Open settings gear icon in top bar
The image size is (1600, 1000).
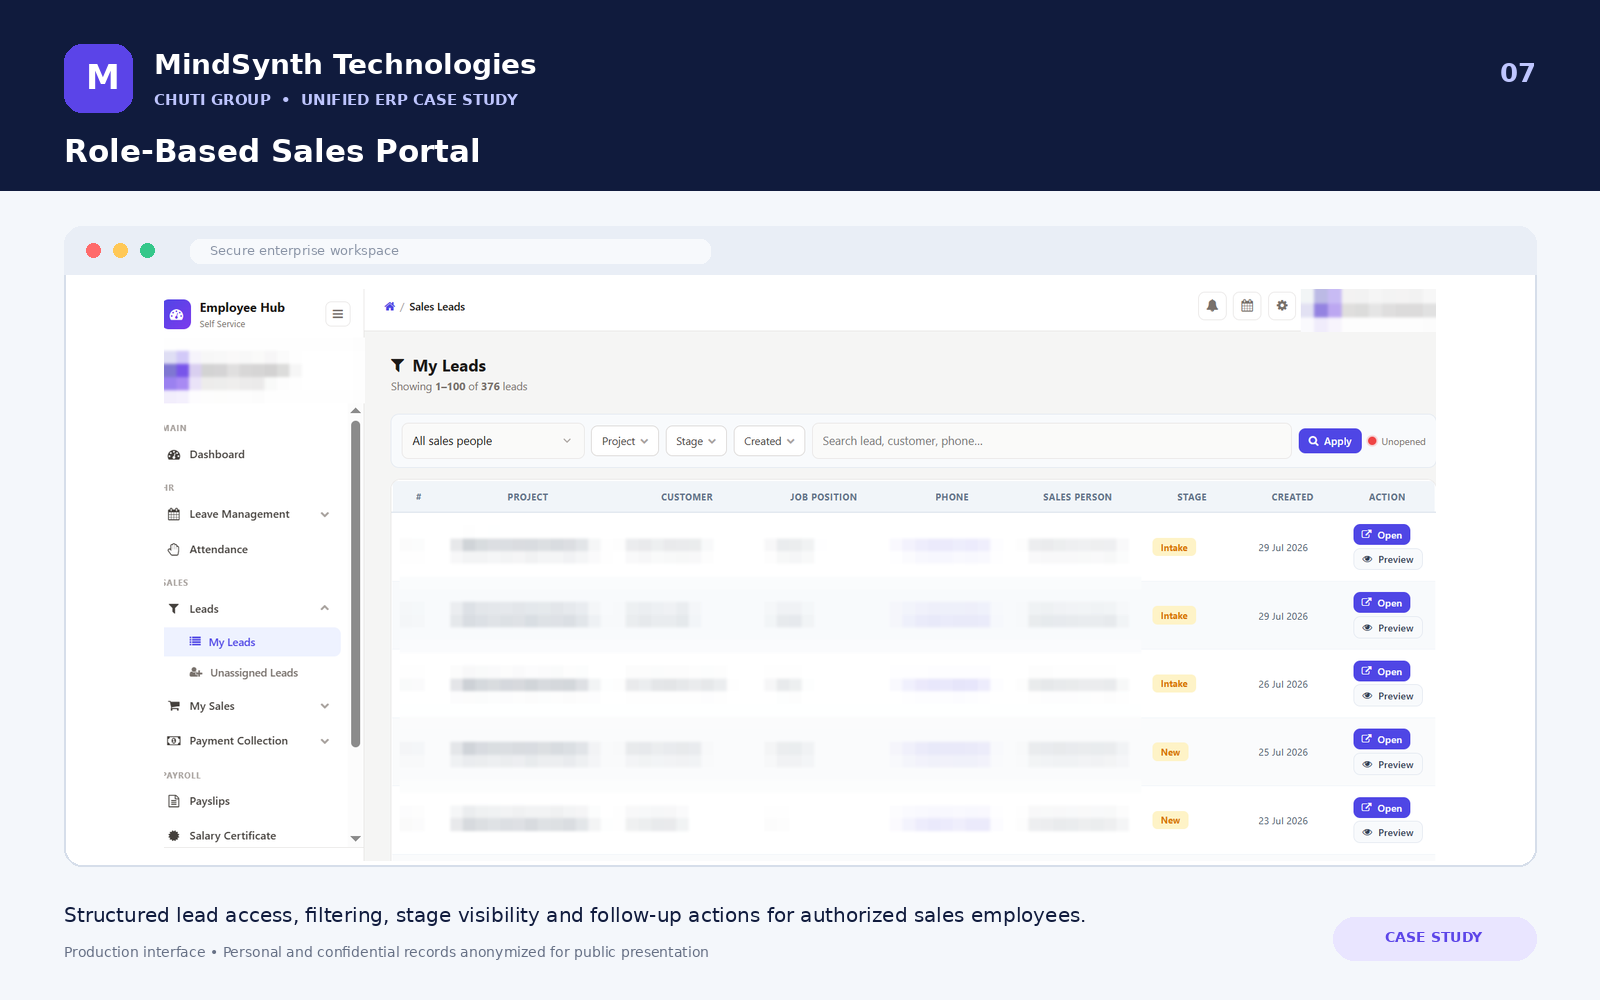pyautogui.click(x=1282, y=306)
